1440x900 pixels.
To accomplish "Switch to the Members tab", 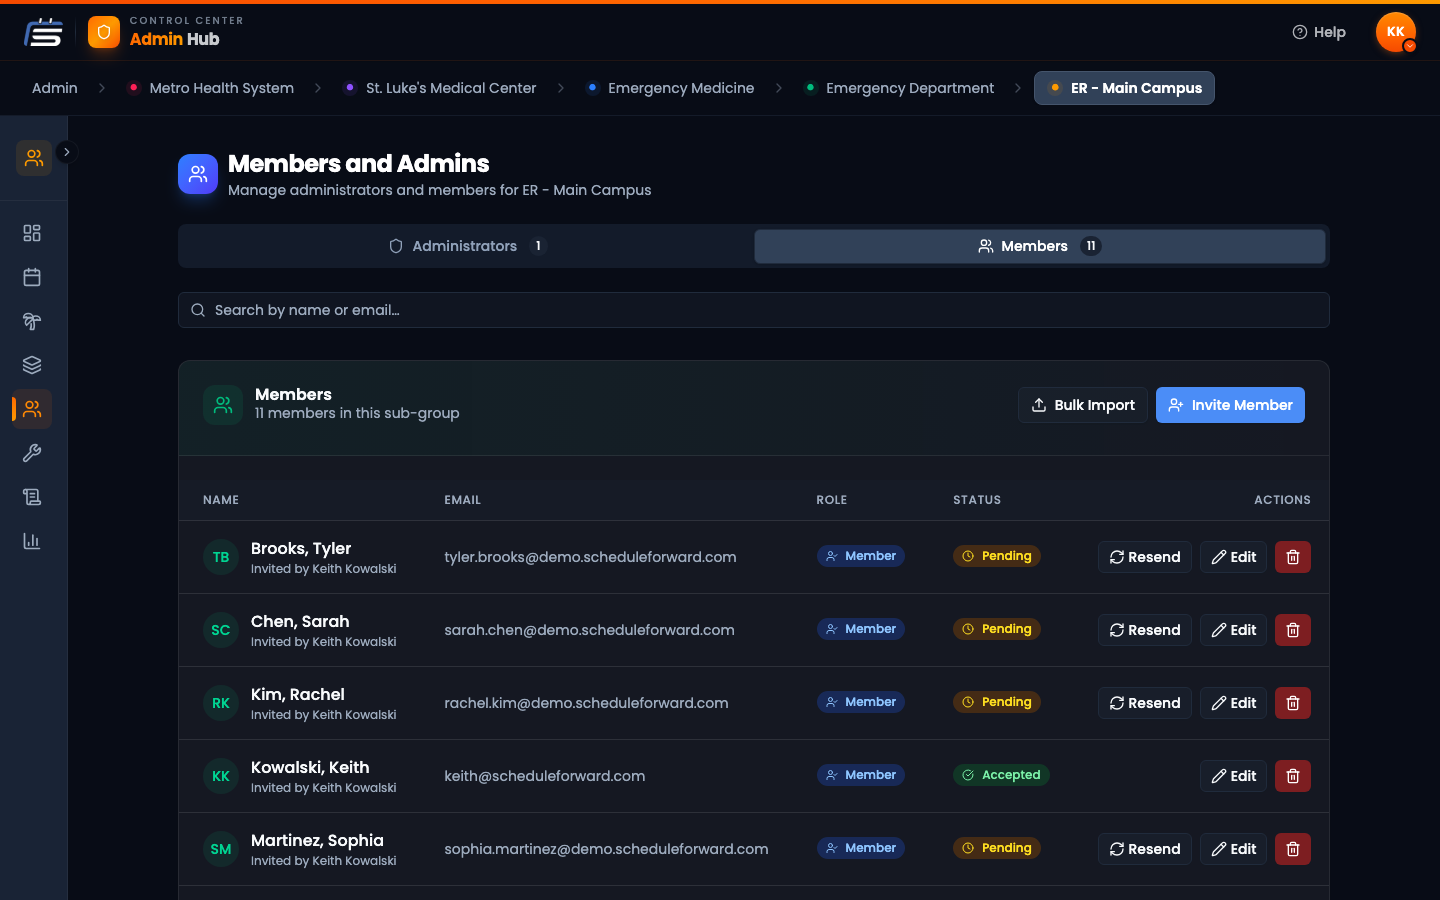I will pos(1040,246).
